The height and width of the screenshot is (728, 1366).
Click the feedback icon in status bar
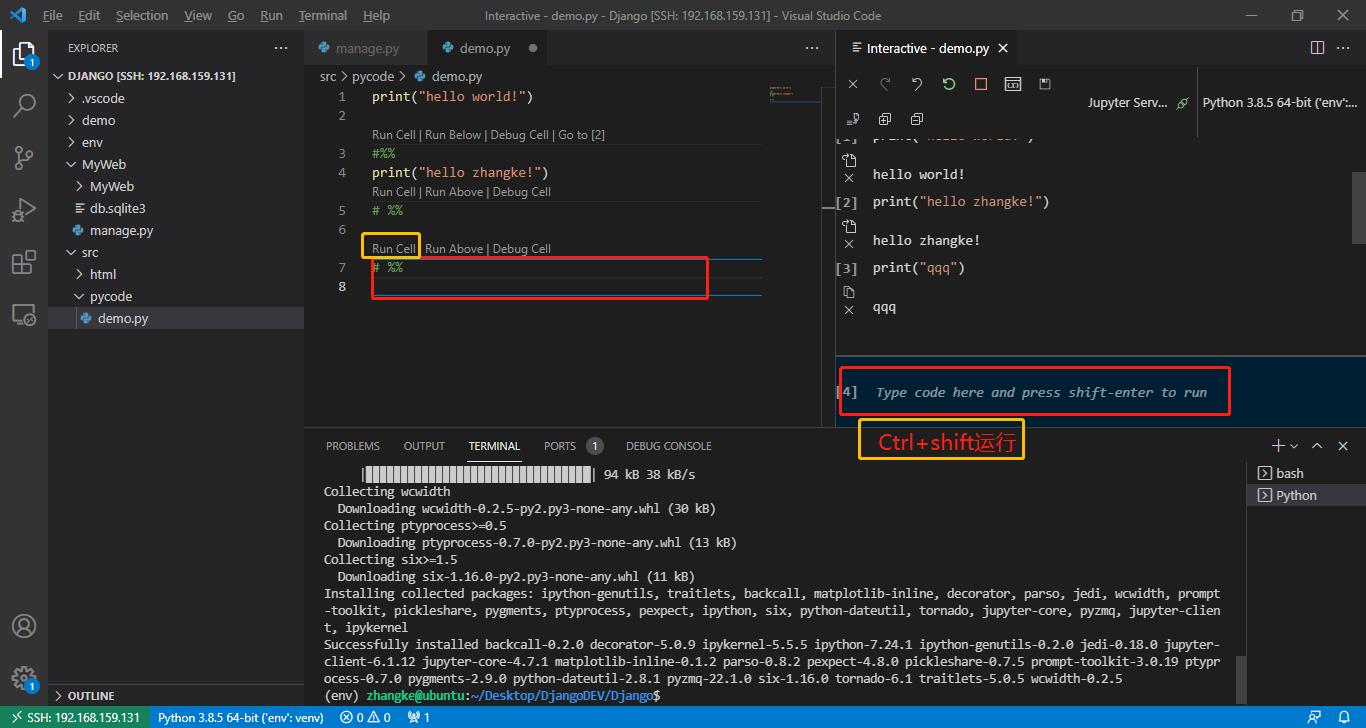[1315, 717]
